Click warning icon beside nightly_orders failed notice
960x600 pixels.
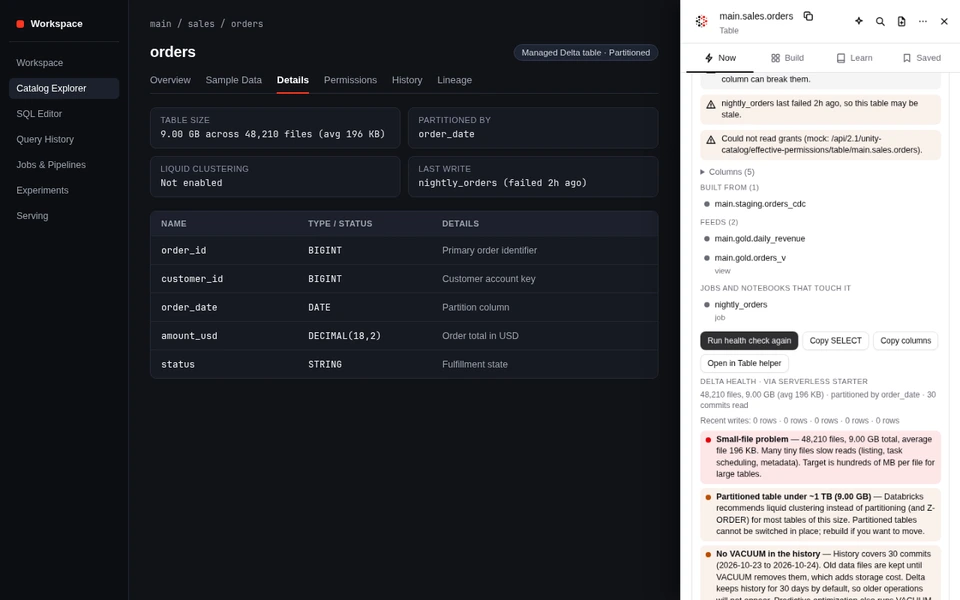711,104
